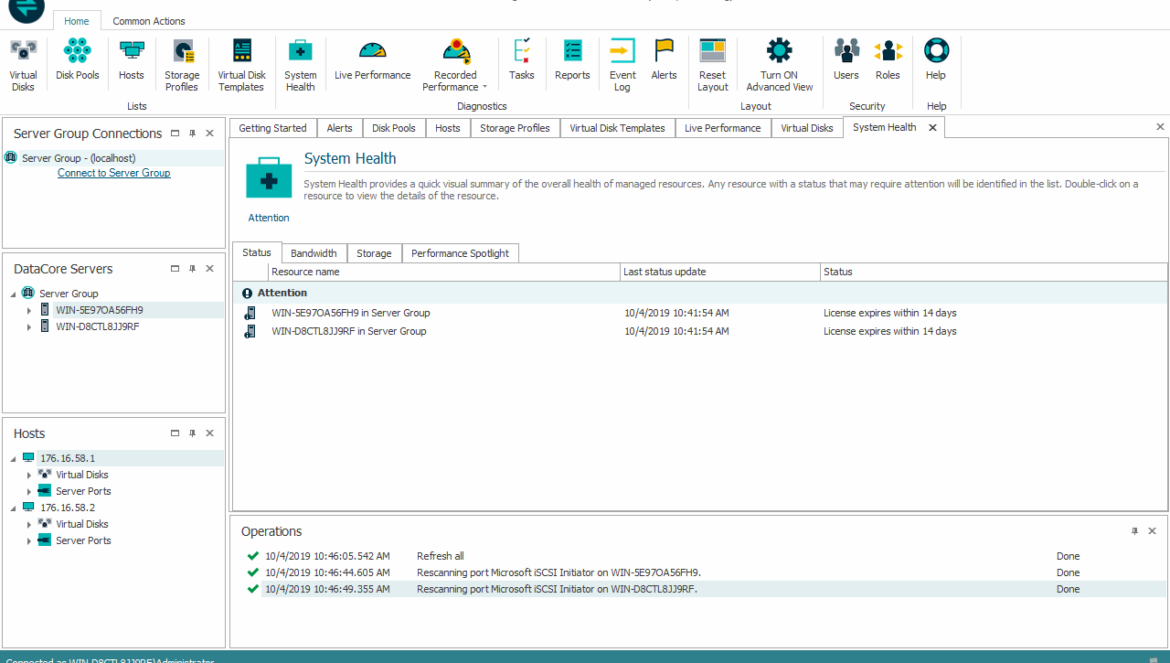Switch to the Performance Spotlight tab

pos(460,254)
